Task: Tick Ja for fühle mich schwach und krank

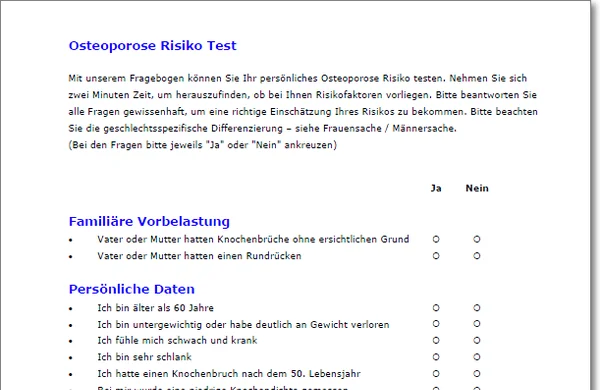Action: click(x=436, y=340)
